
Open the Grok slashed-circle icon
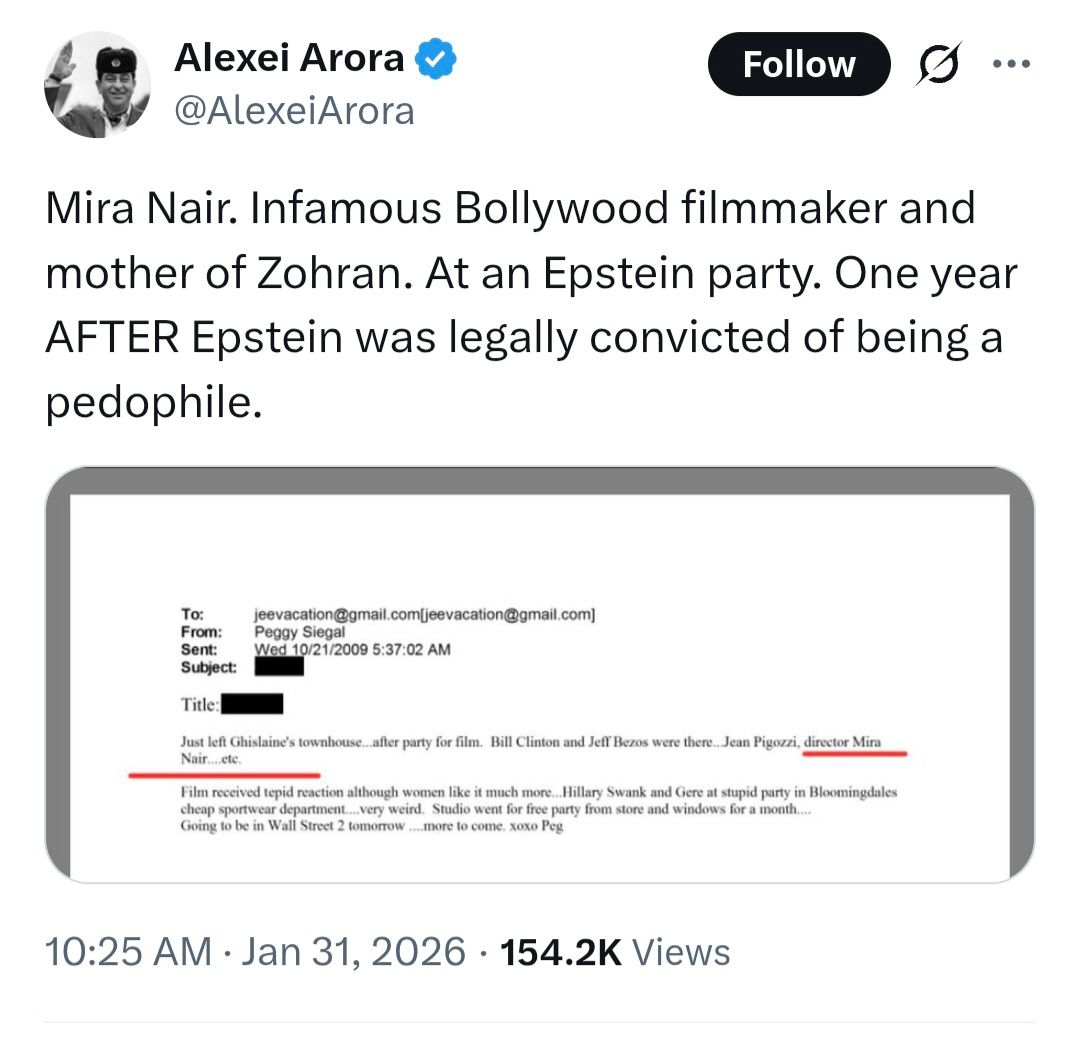click(x=937, y=64)
